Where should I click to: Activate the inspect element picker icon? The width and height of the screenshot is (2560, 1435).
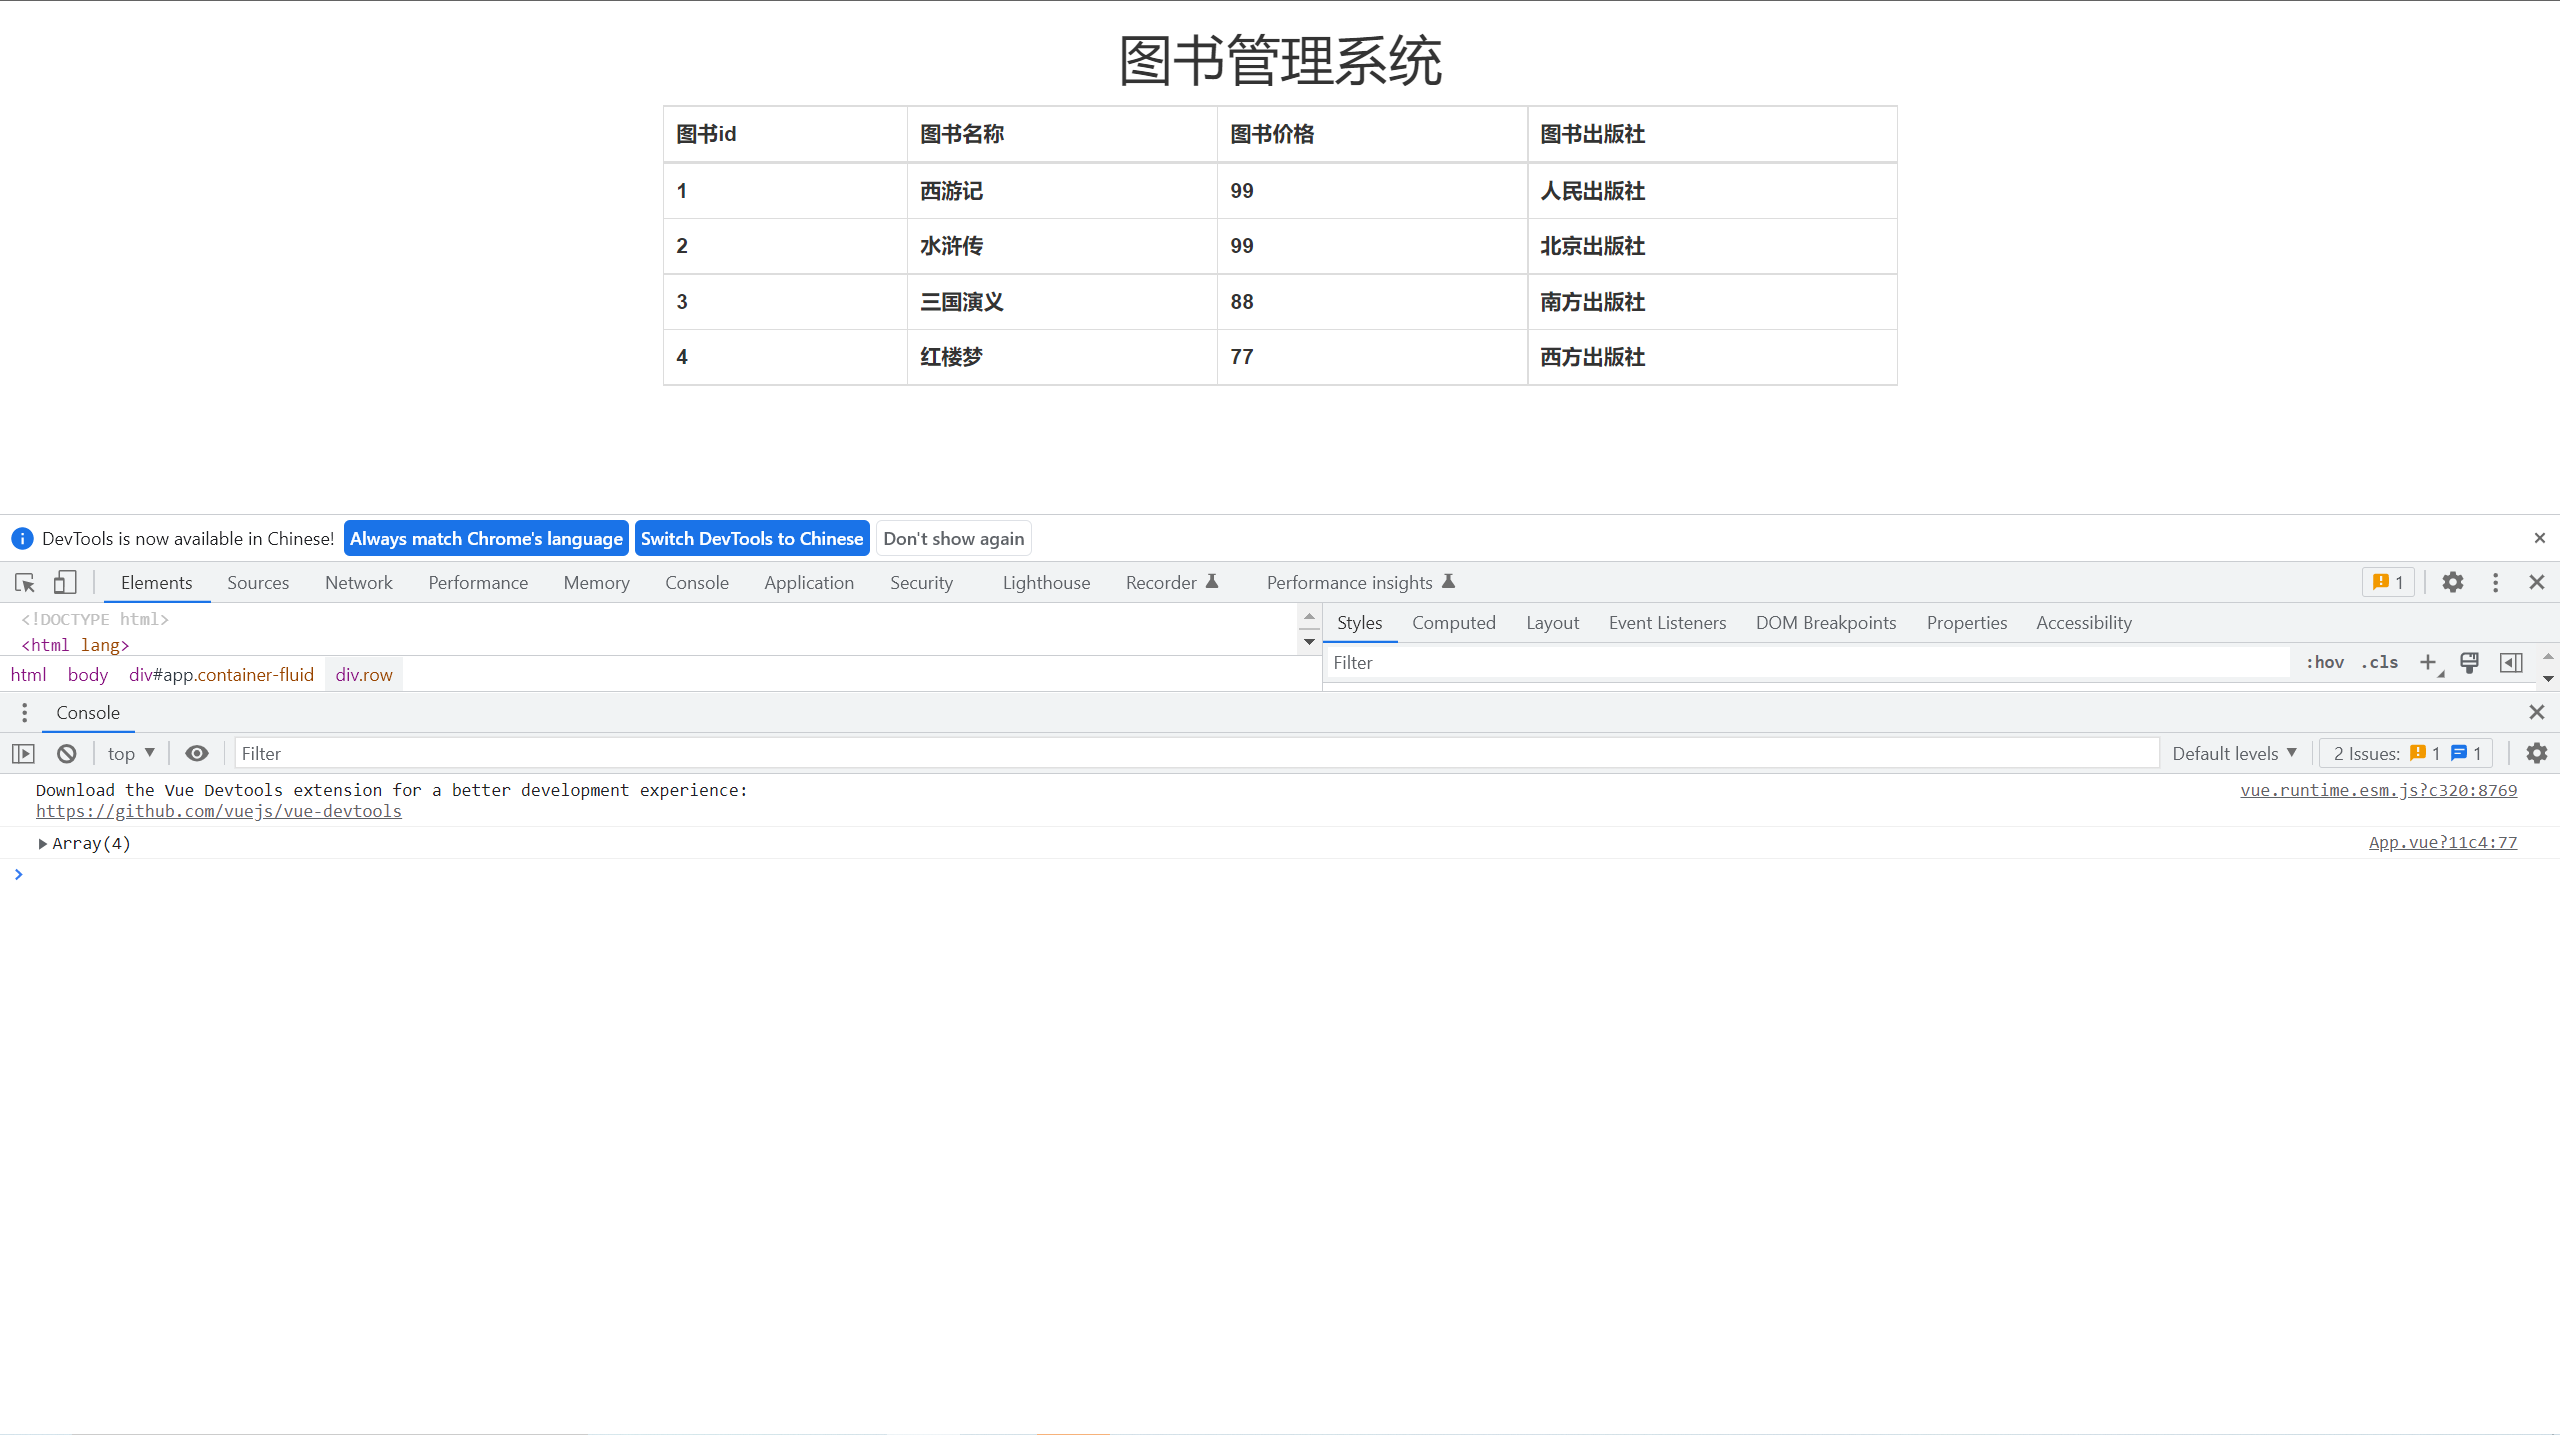pos(25,582)
